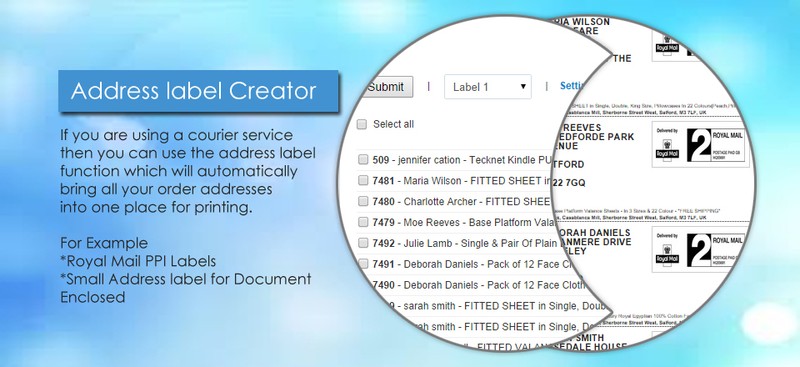Image resolution: width=800 pixels, height=367 pixels.
Task: Click the Royal Mail crown logo on Reeves label
Action: [x=667, y=149]
